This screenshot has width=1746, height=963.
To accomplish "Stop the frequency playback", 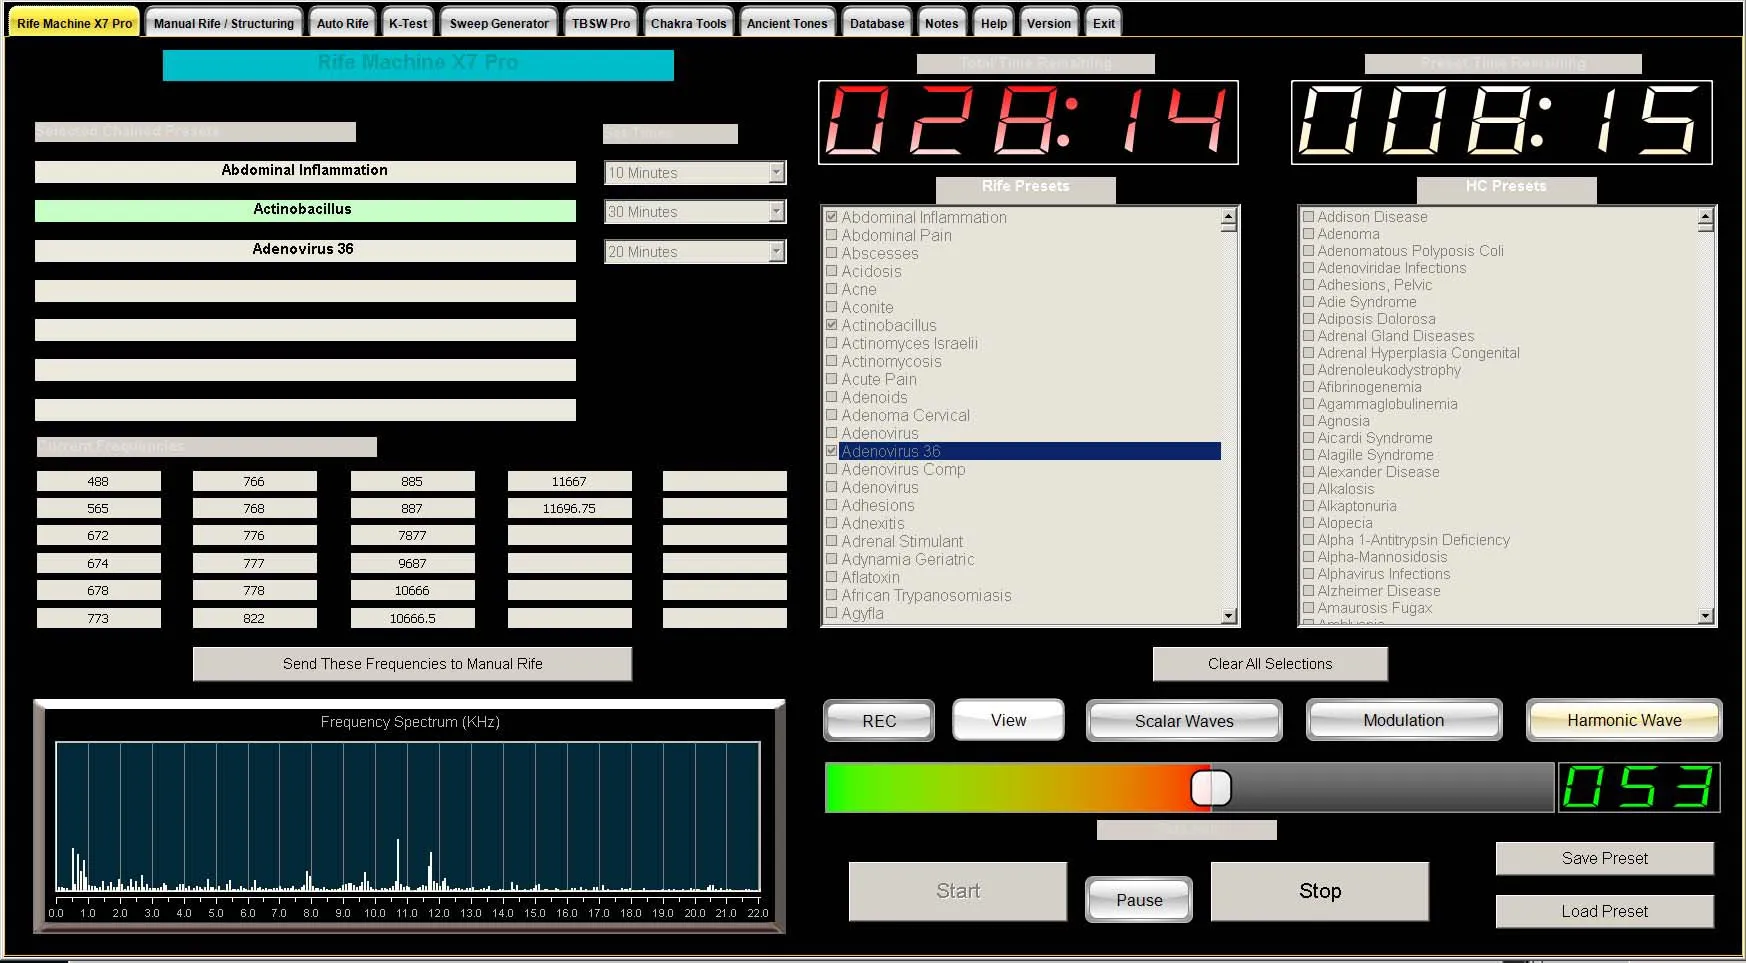I will click(1319, 891).
